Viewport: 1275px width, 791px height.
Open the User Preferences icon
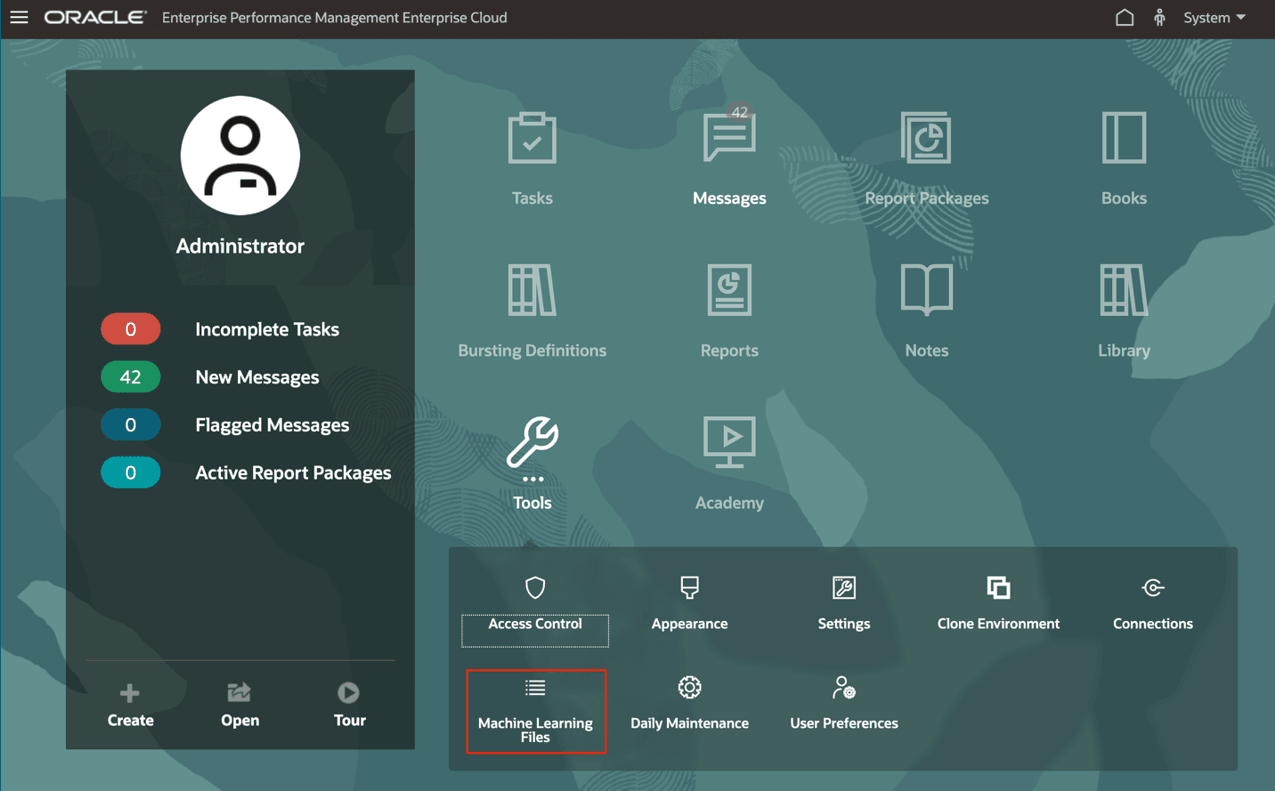[x=844, y=687]
